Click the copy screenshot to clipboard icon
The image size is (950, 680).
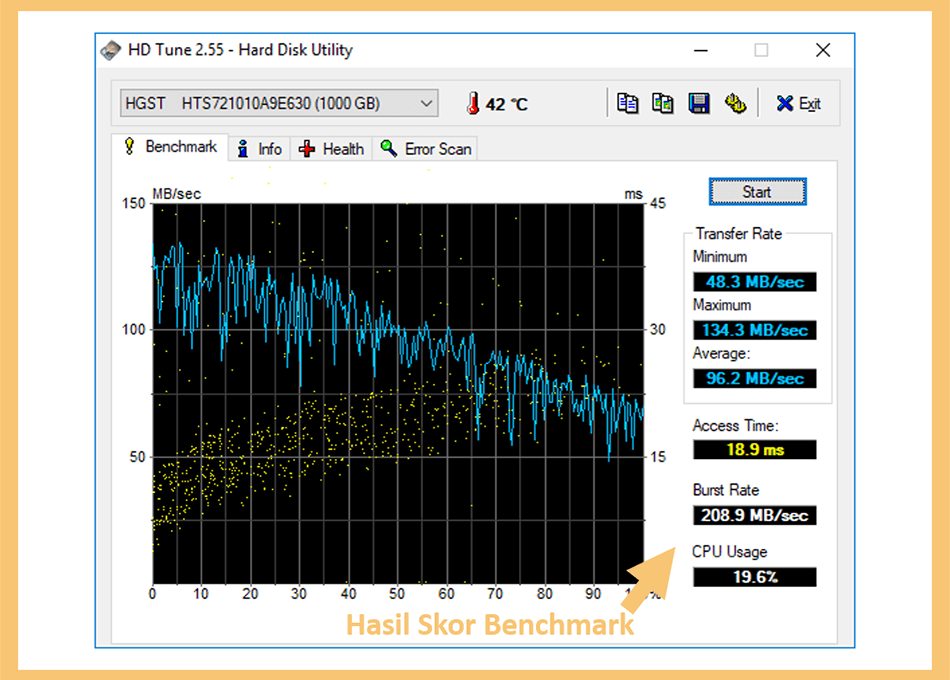pyautogui.click(x=662, y=104)
